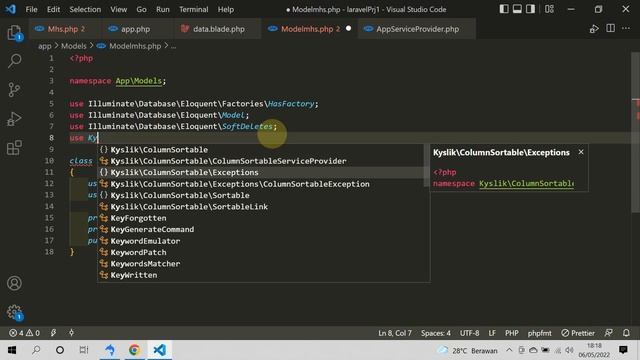Open the Accounts menu icon
Screen dimensions: 640x360
point(14,283)
